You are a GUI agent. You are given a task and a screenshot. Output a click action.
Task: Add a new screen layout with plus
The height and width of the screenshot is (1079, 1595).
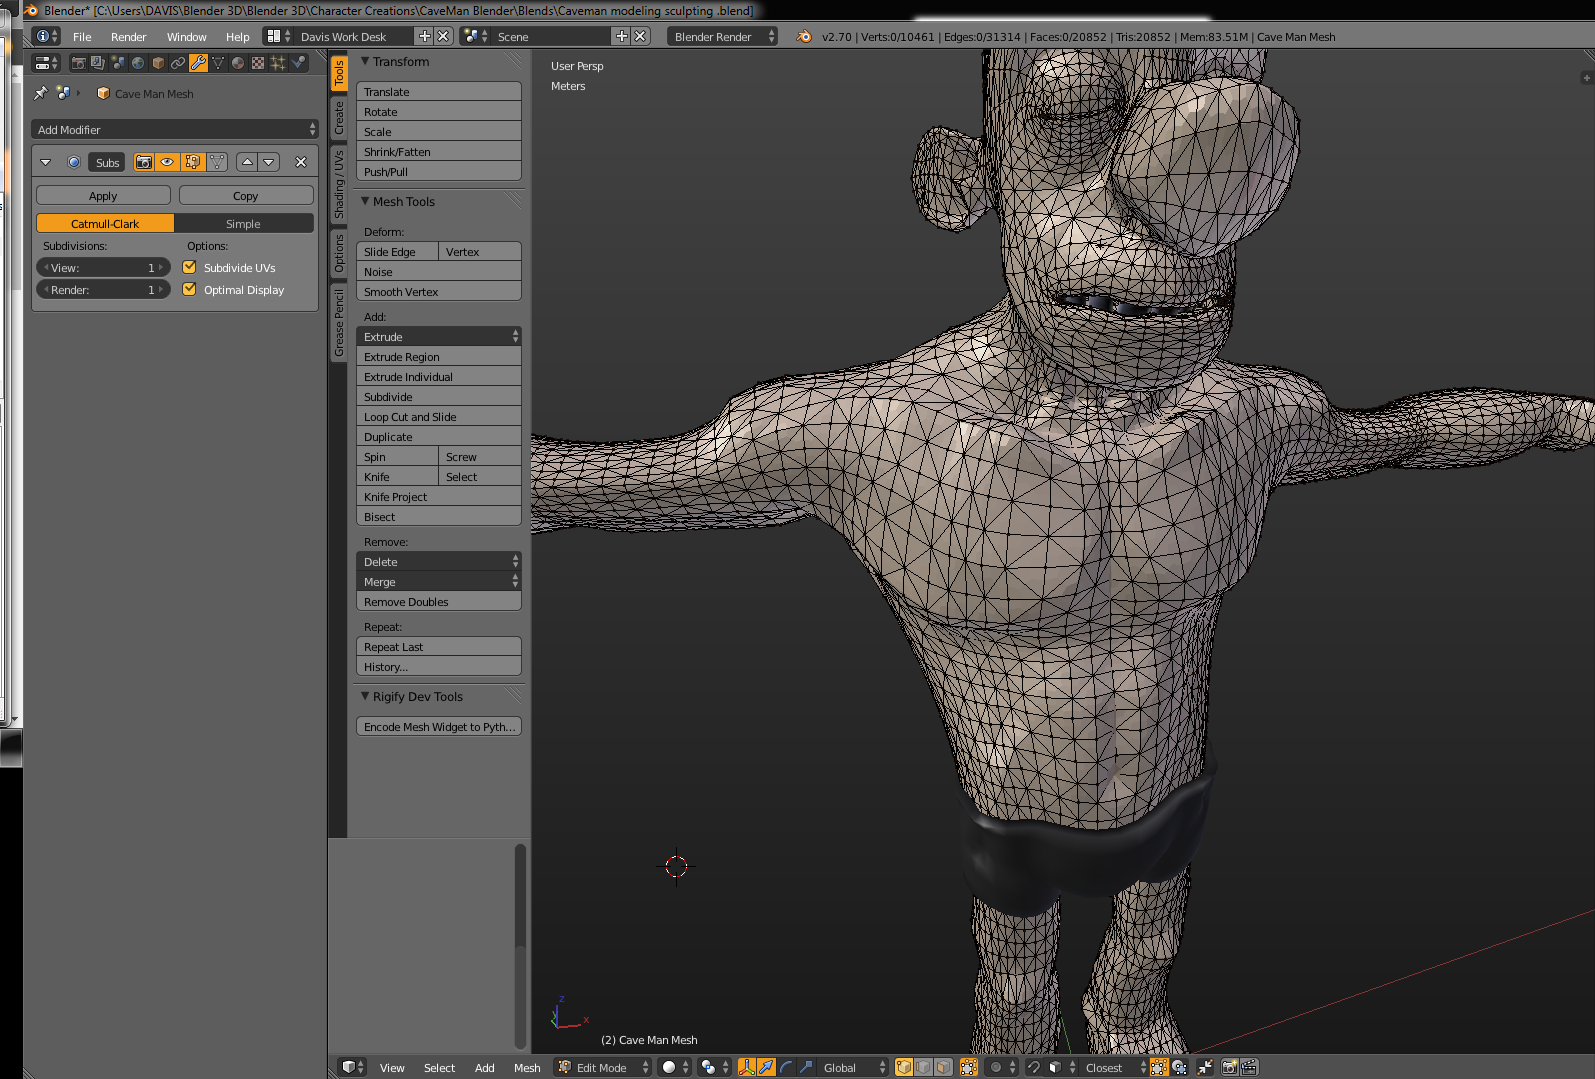coord(425,36)
